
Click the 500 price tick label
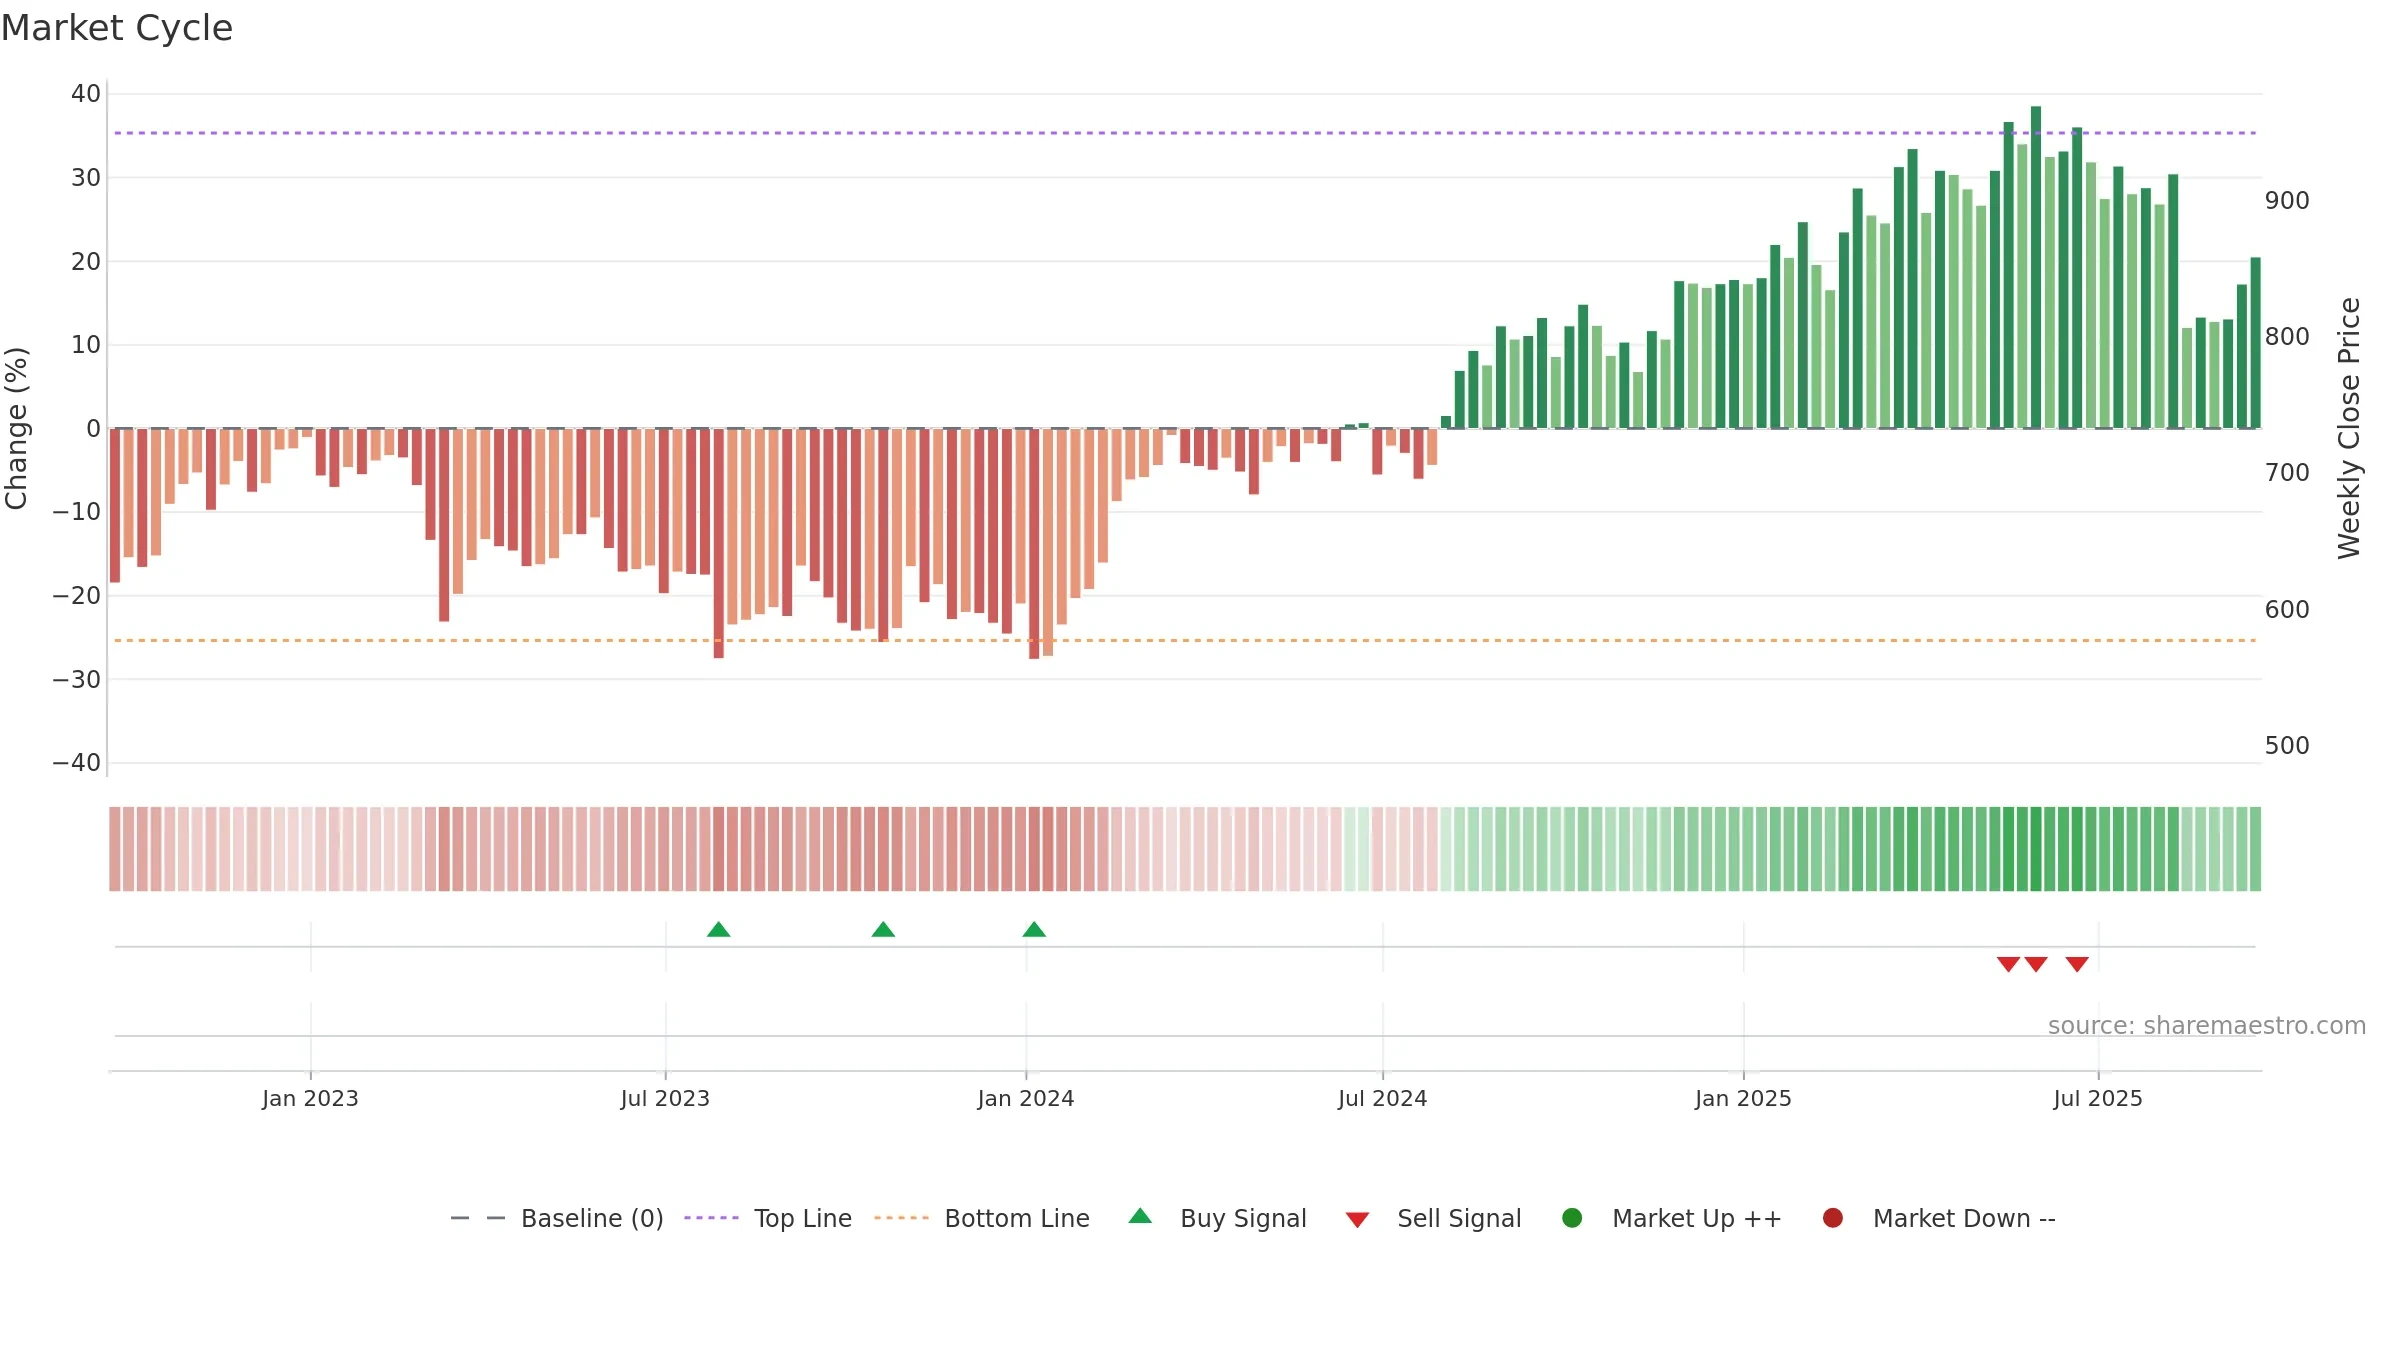[x=2288, y=746]
